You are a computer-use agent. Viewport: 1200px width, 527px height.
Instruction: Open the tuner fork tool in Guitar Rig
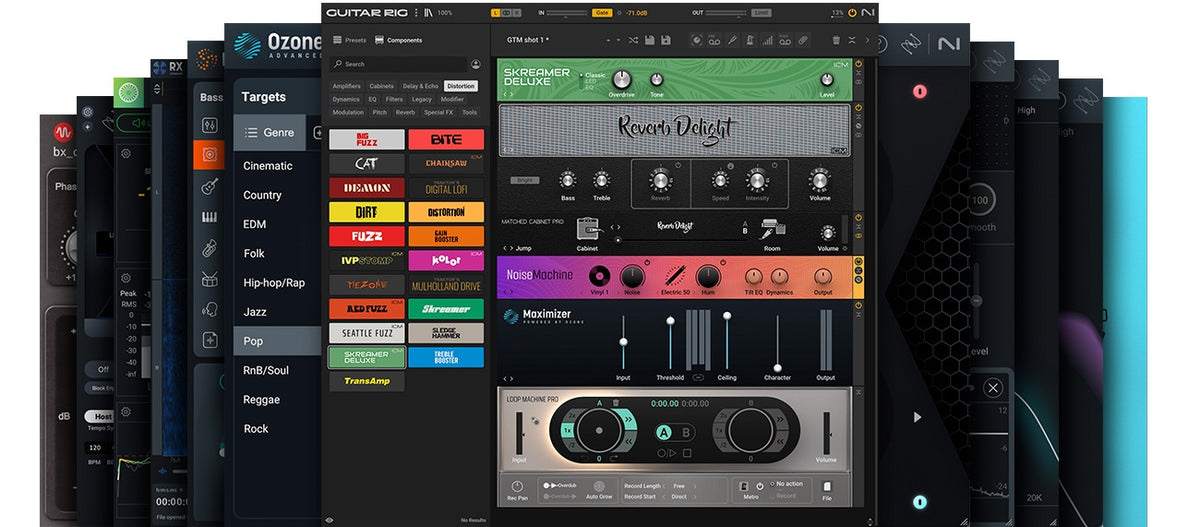point(732,40)
